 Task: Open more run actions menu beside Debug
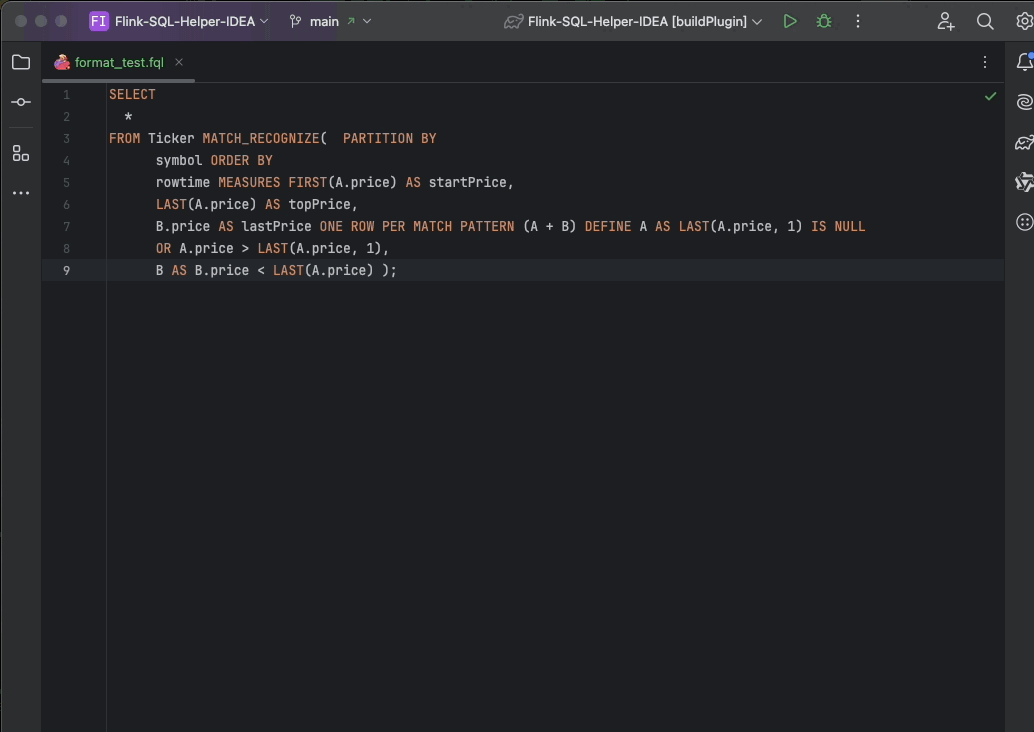point(858,21)
